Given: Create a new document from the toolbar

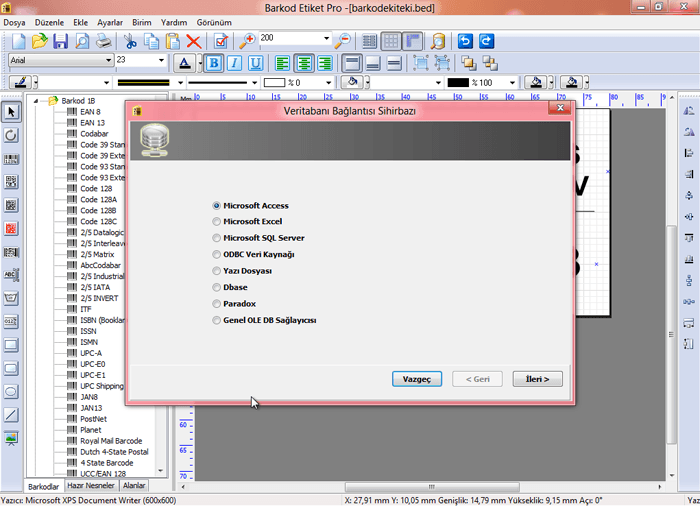Looking at the screenshot, I should [19, 41].
